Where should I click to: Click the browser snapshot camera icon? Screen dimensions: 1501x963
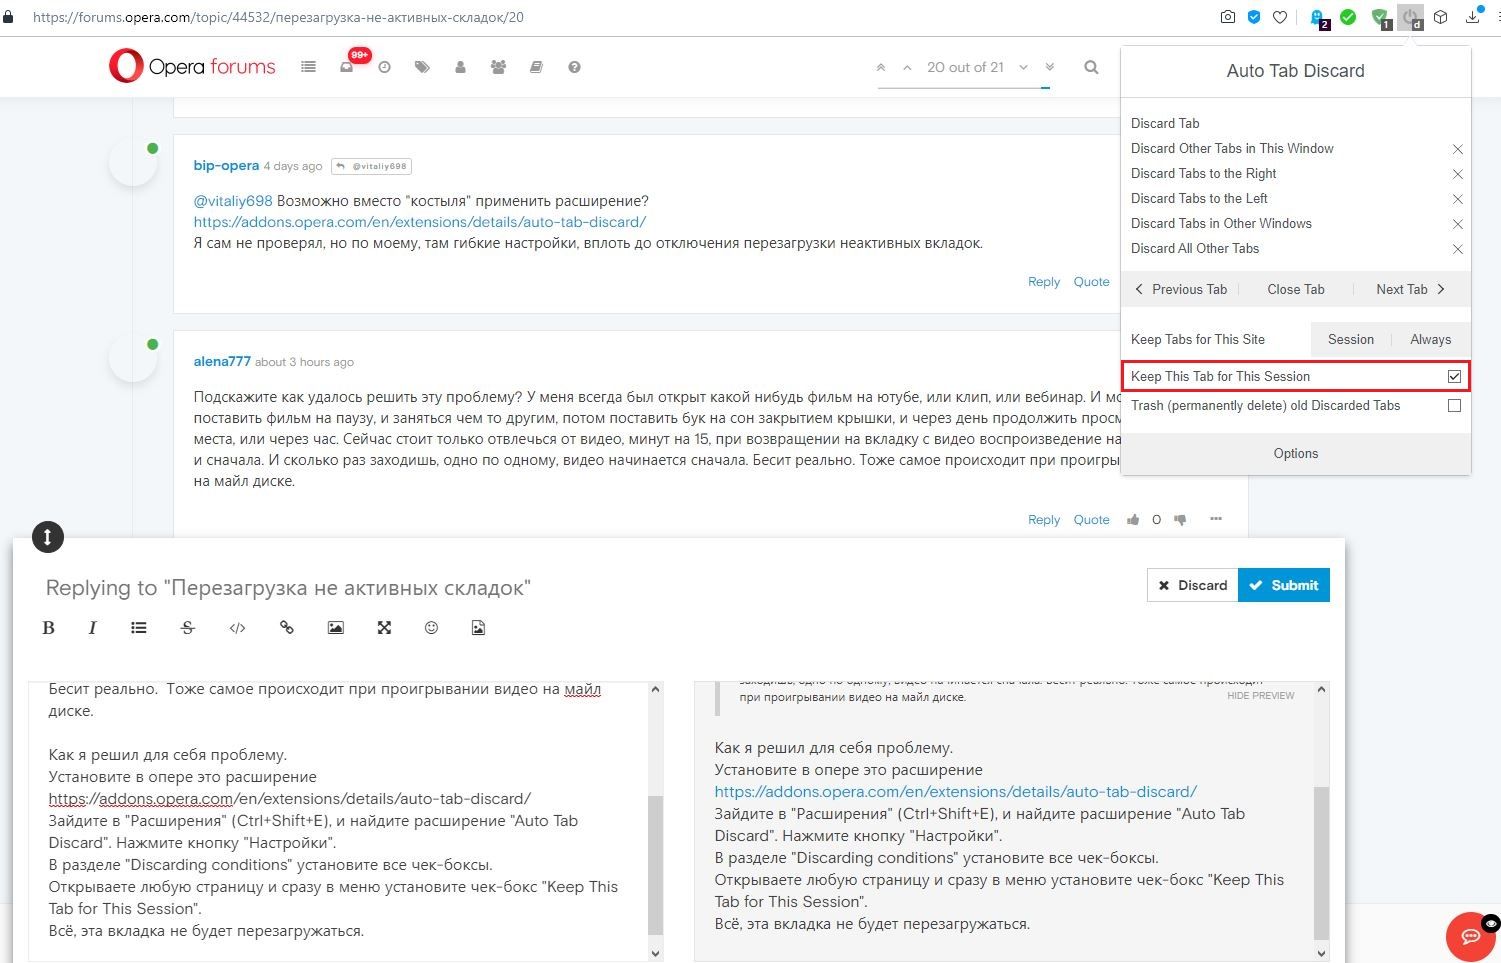coord(1227,17)
